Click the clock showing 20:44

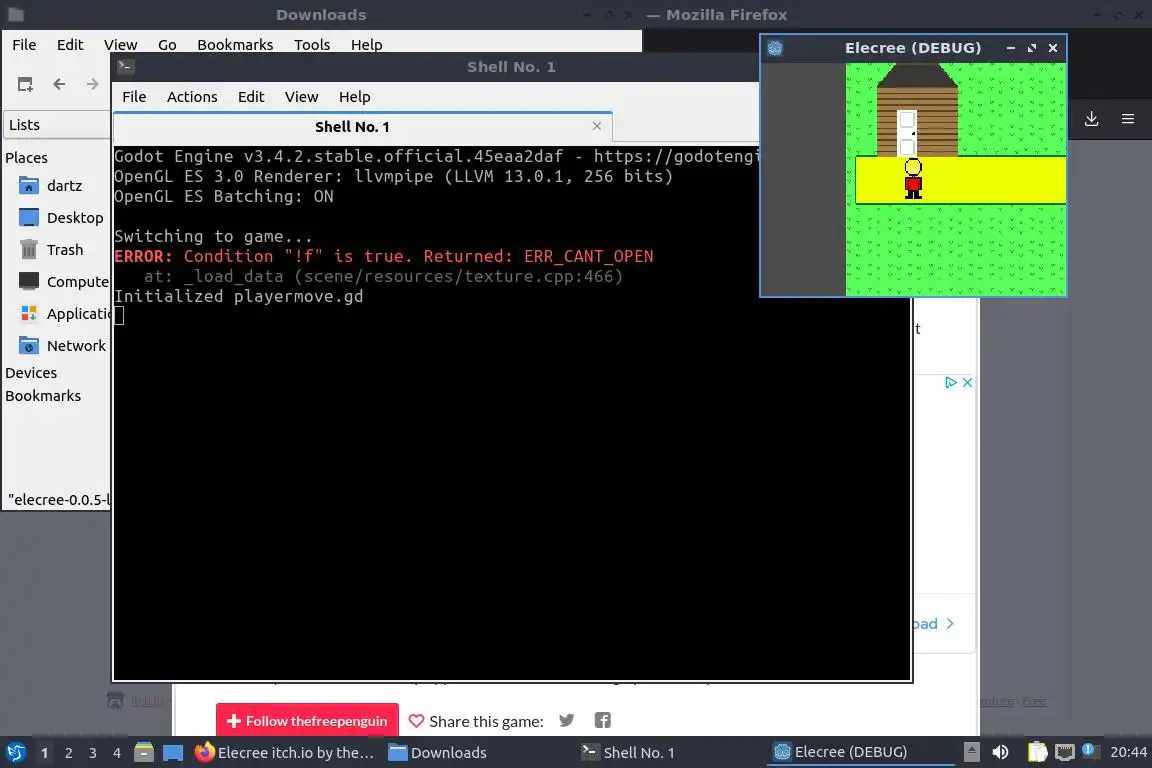[x=1128, y=752]
